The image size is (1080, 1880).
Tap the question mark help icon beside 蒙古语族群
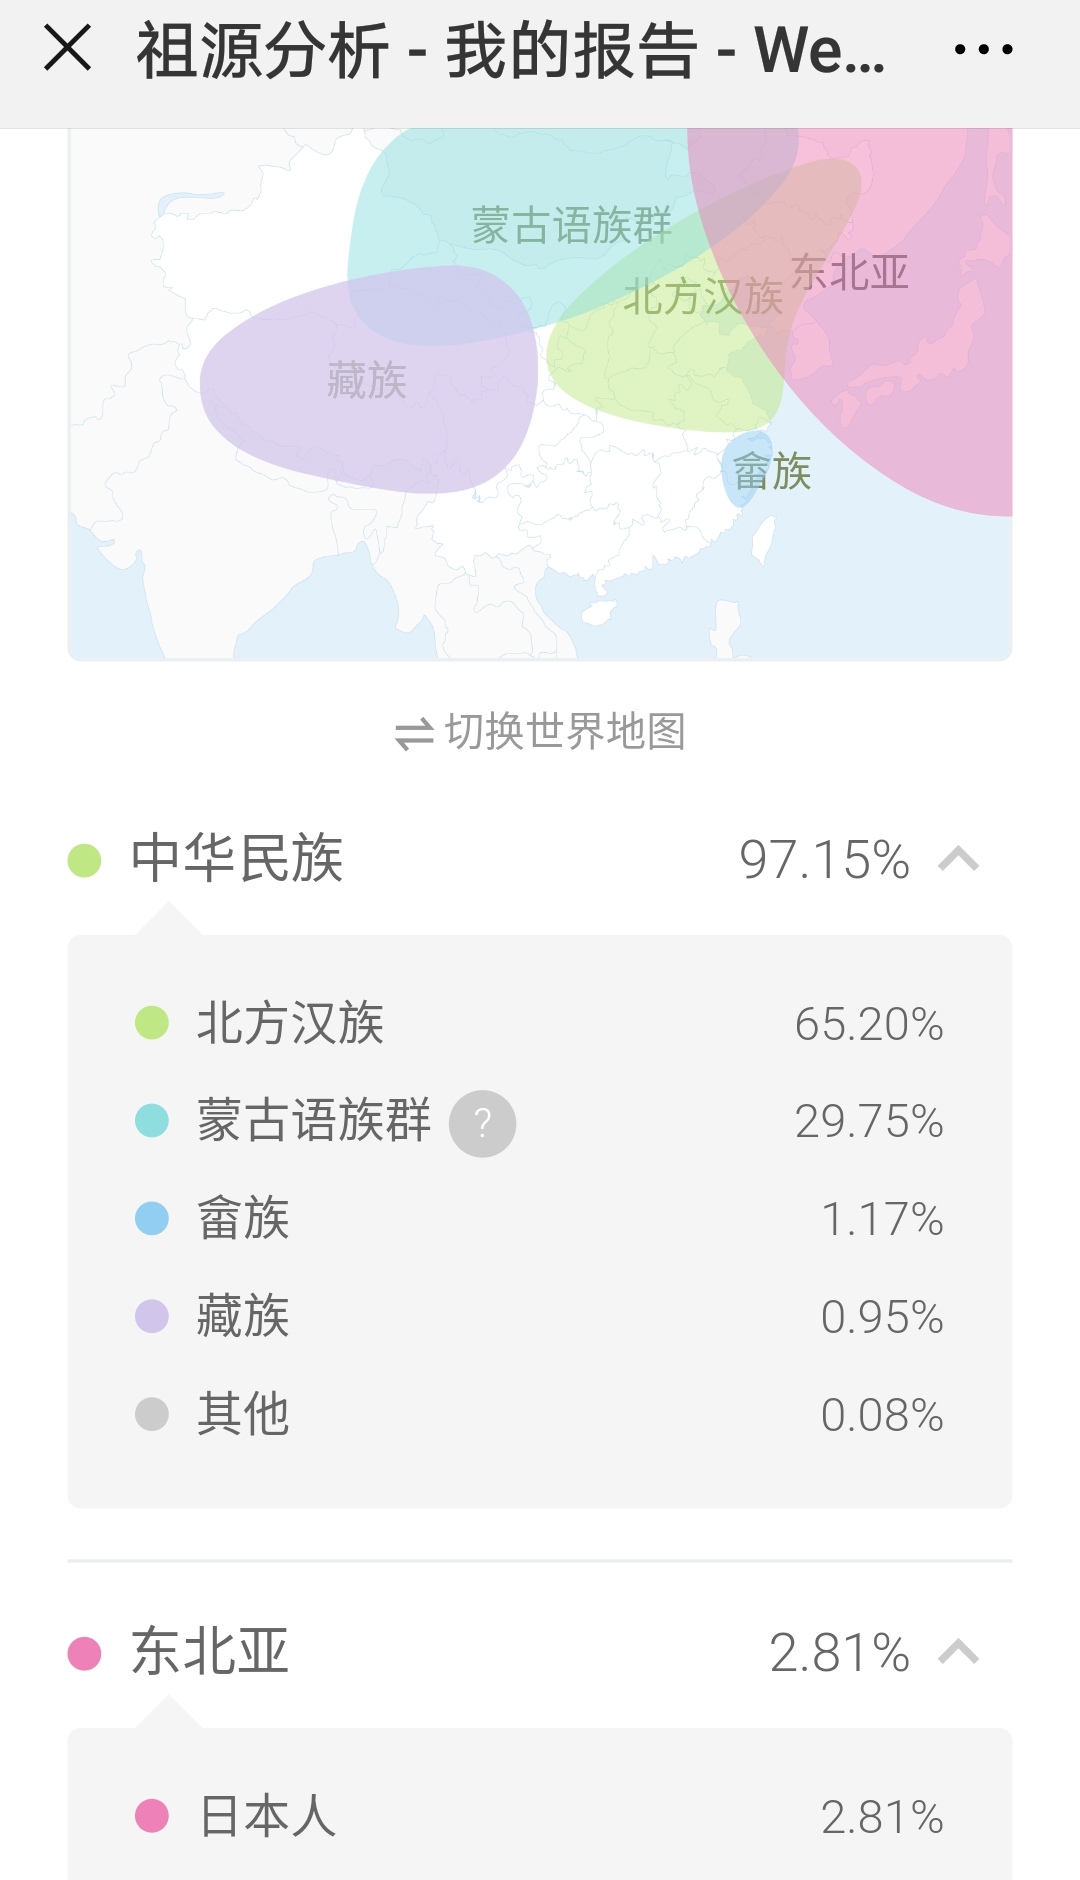483,1123
